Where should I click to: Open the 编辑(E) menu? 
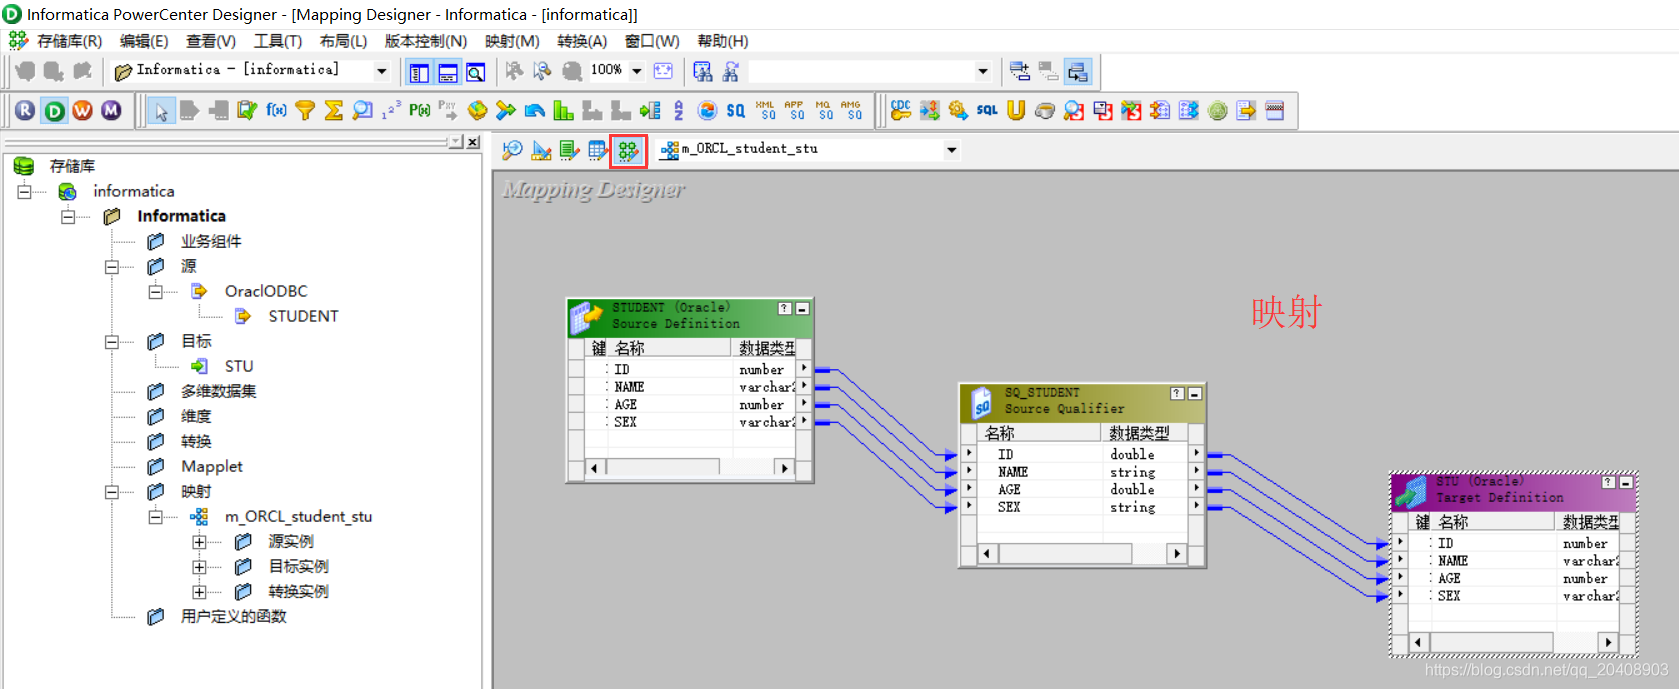click(144, 41)
